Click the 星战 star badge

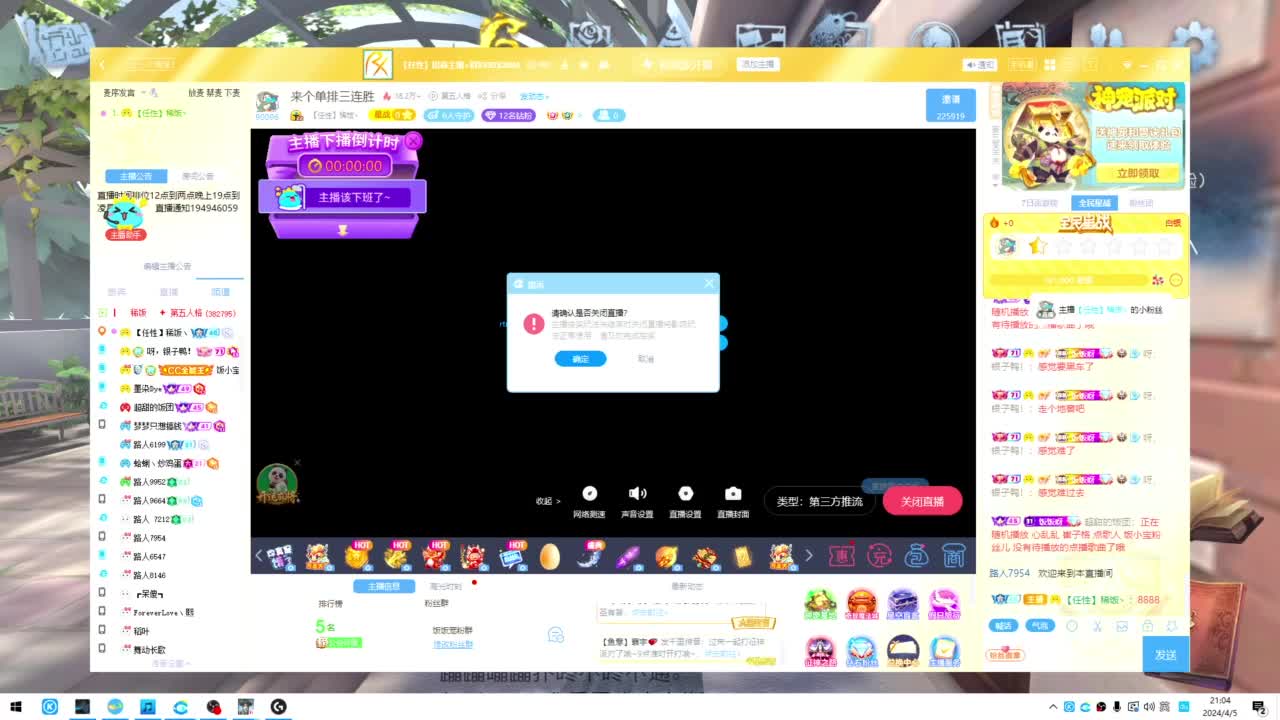(x=391, y=115)
